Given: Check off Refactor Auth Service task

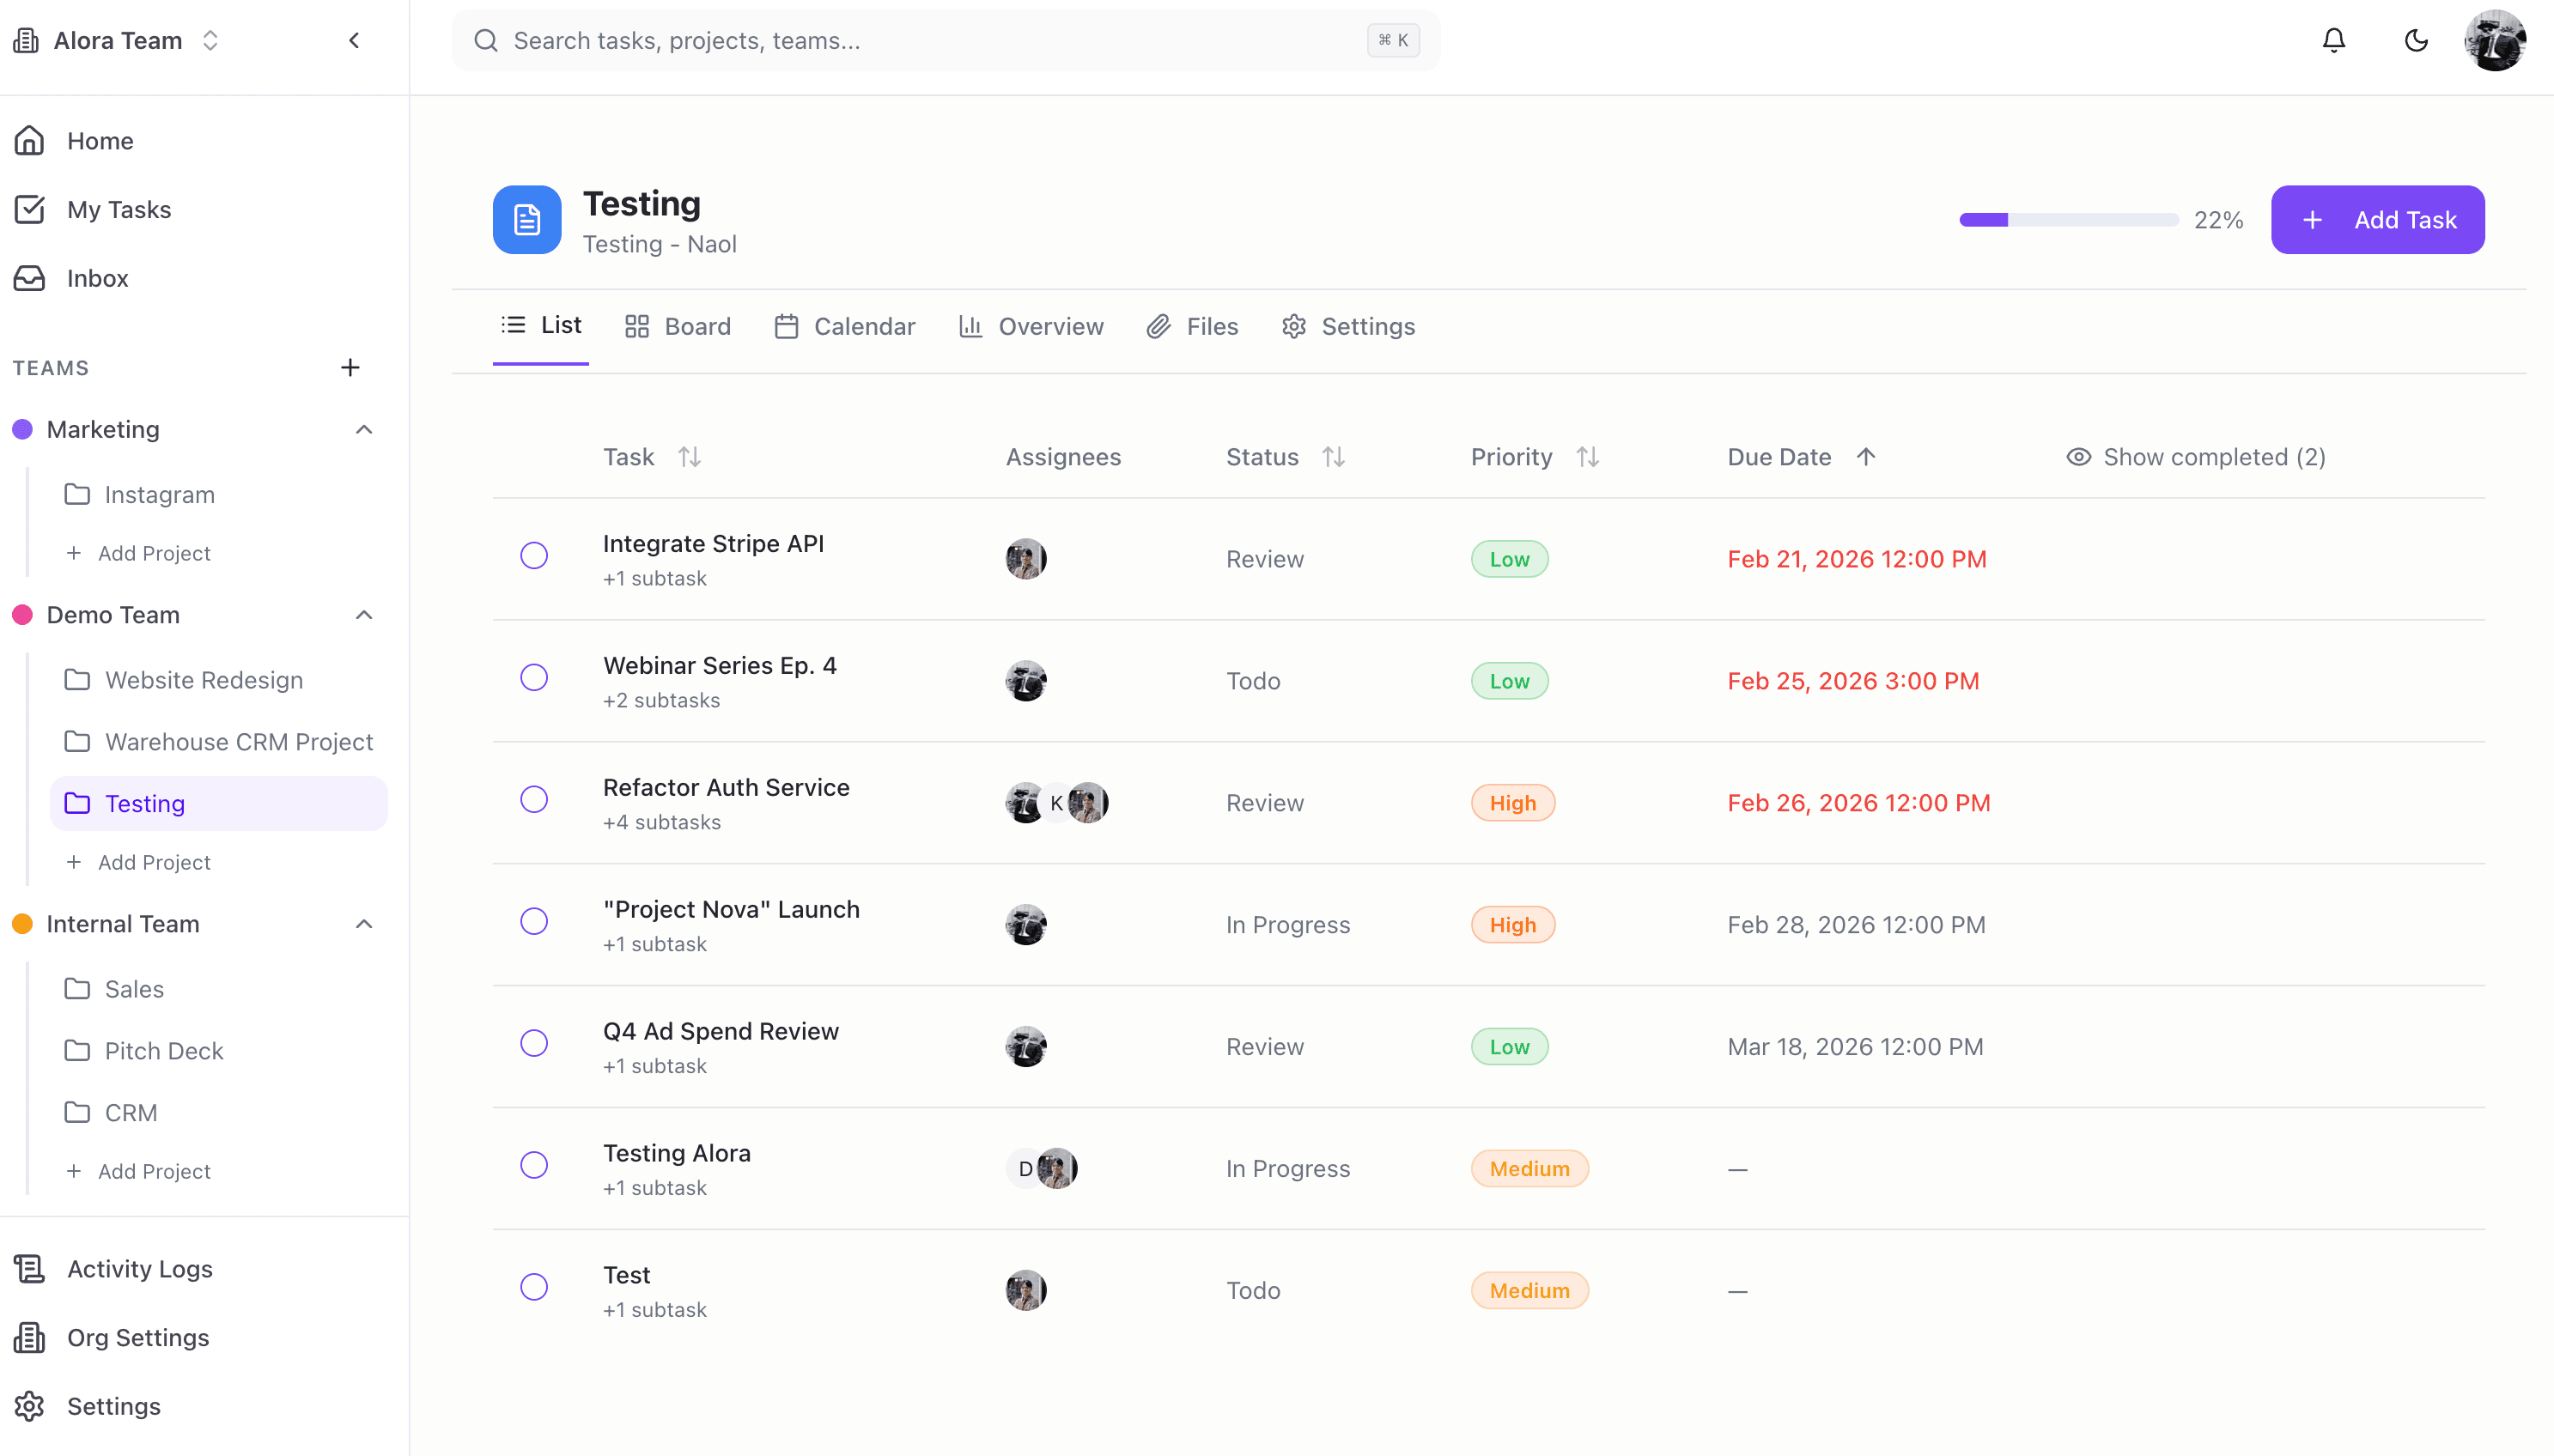Looking at the screenshot, I should tap(534, 800).
